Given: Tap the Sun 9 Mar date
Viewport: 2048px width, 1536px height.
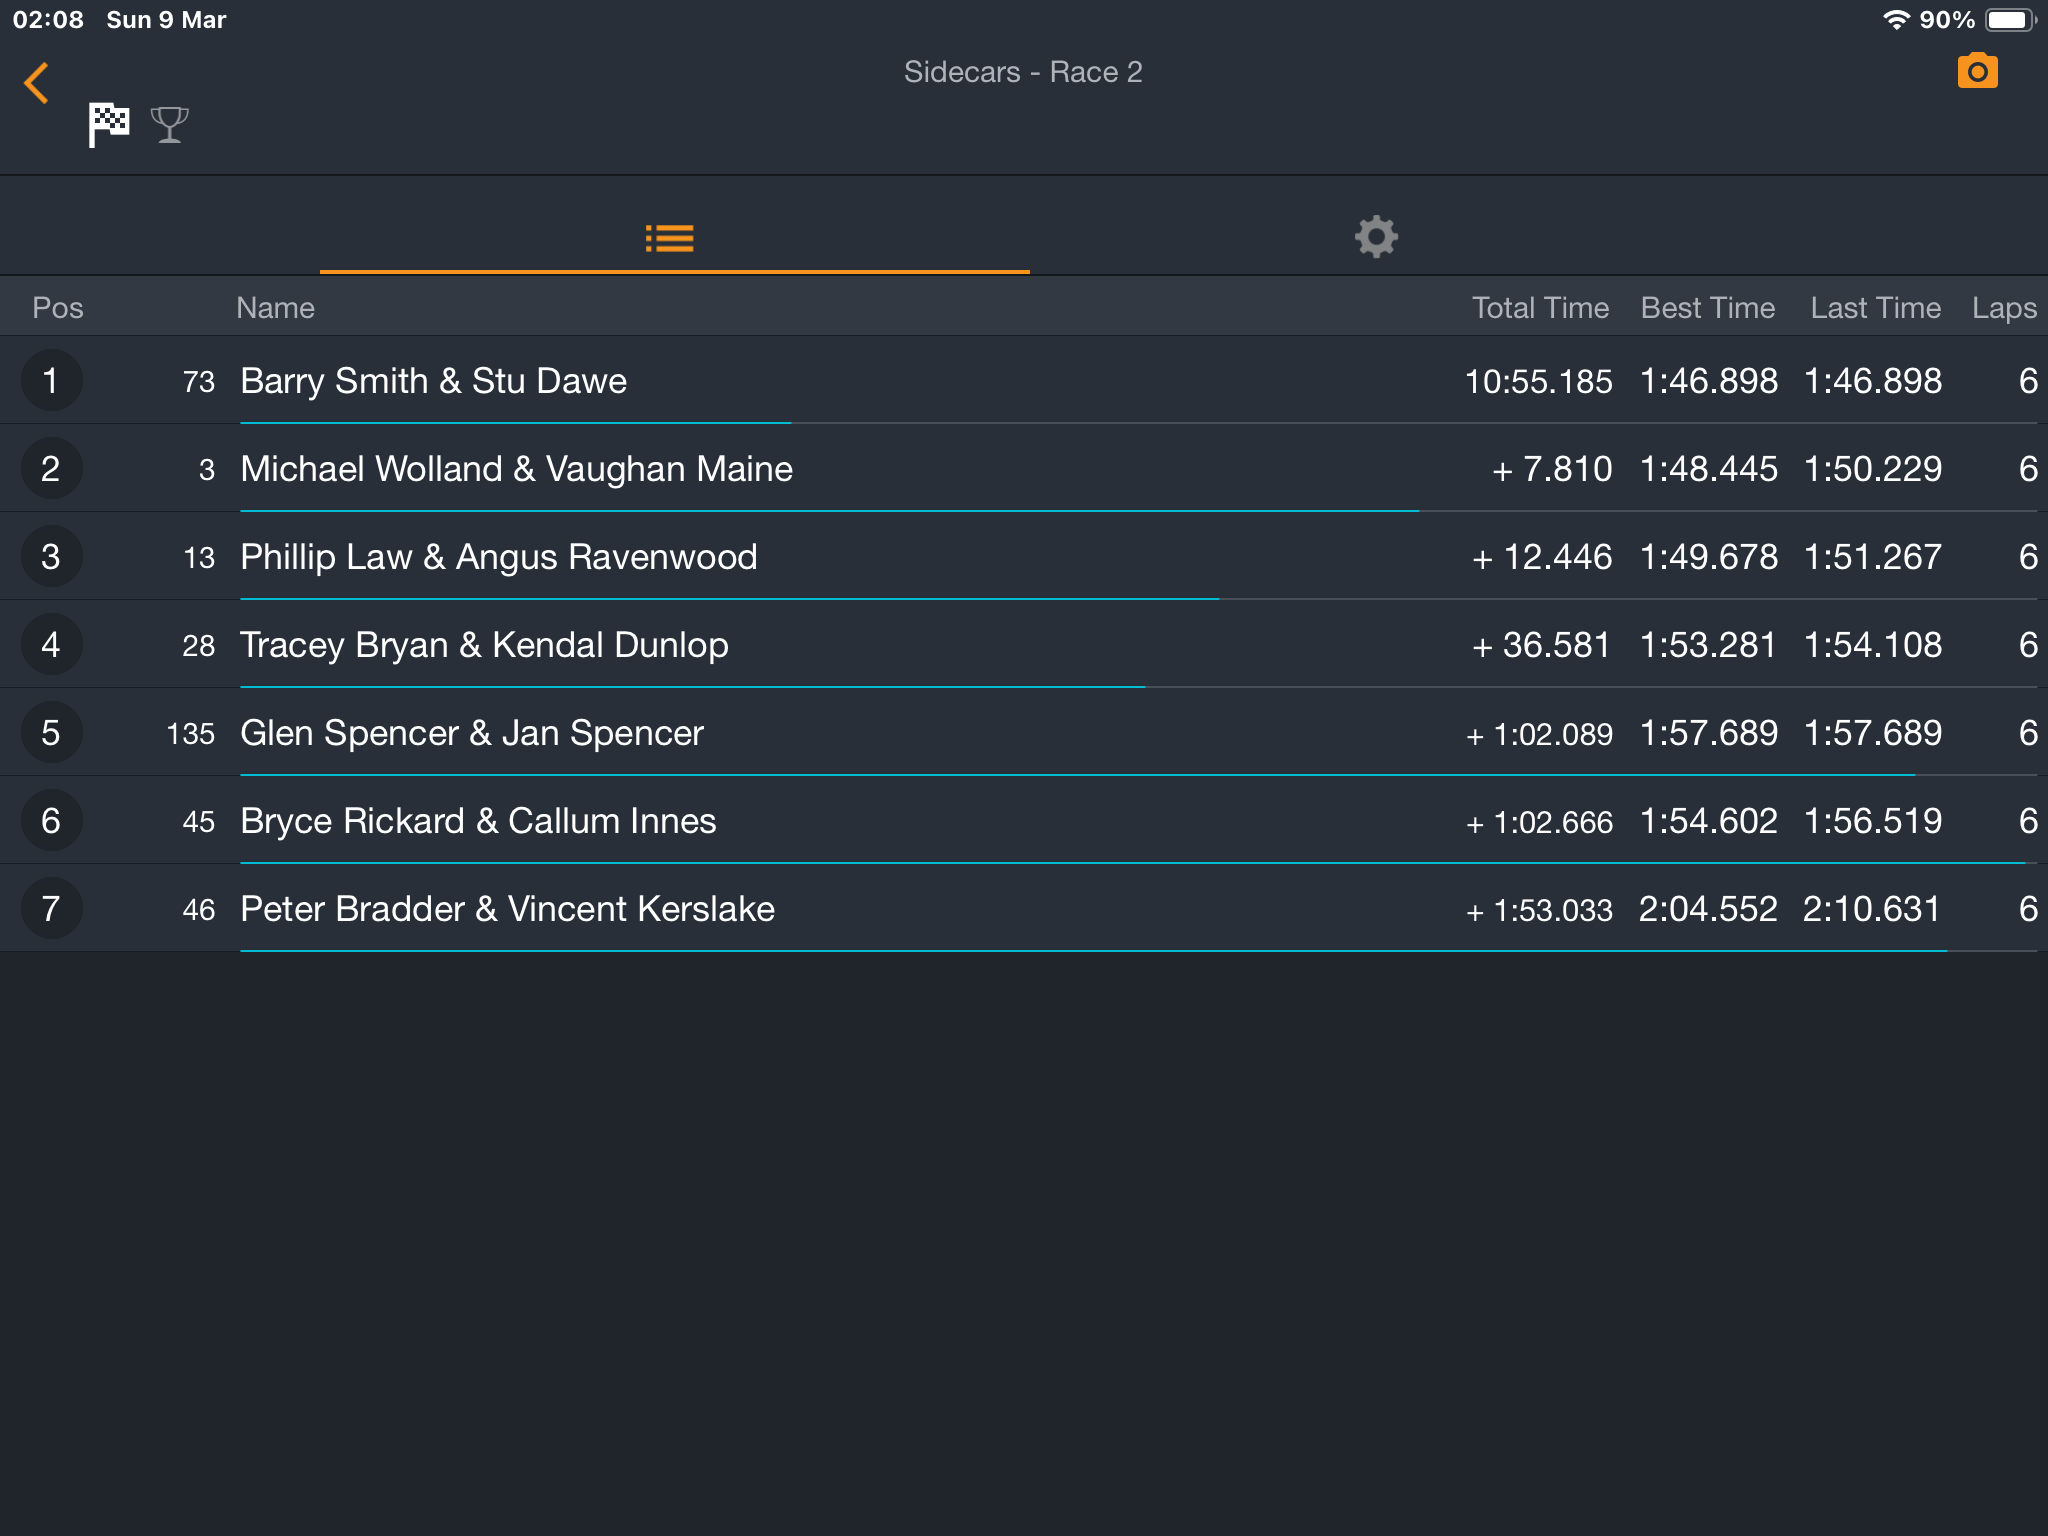Looking at the screenshot, I should click(x=167, y=20).
